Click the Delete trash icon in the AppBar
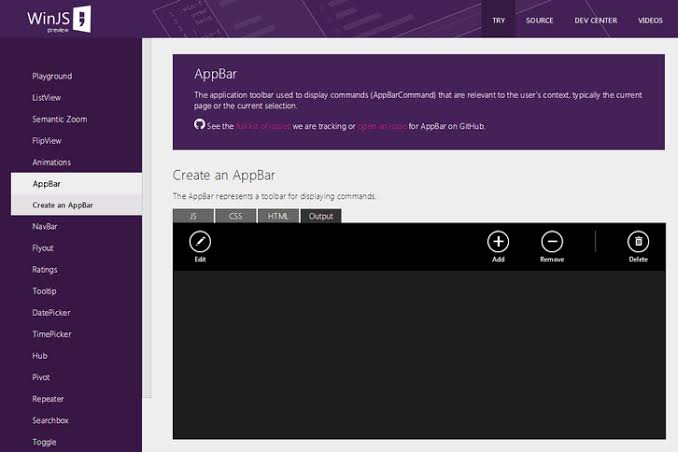This screenshot has width=678, height=452. point(638,241)
